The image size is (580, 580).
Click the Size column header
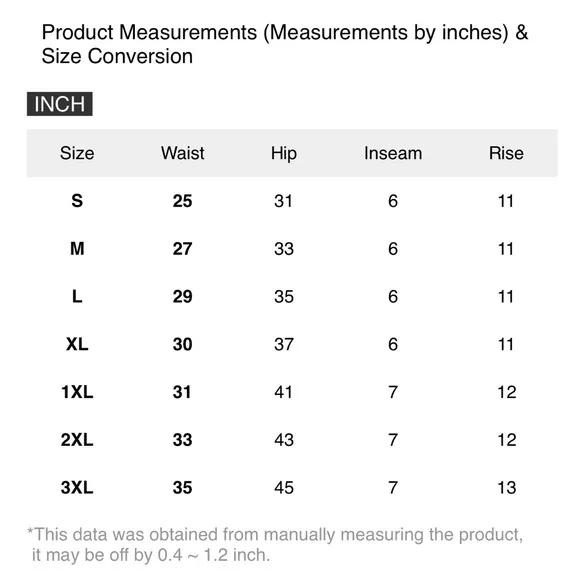pyautogui.click(x=77, y=153)
